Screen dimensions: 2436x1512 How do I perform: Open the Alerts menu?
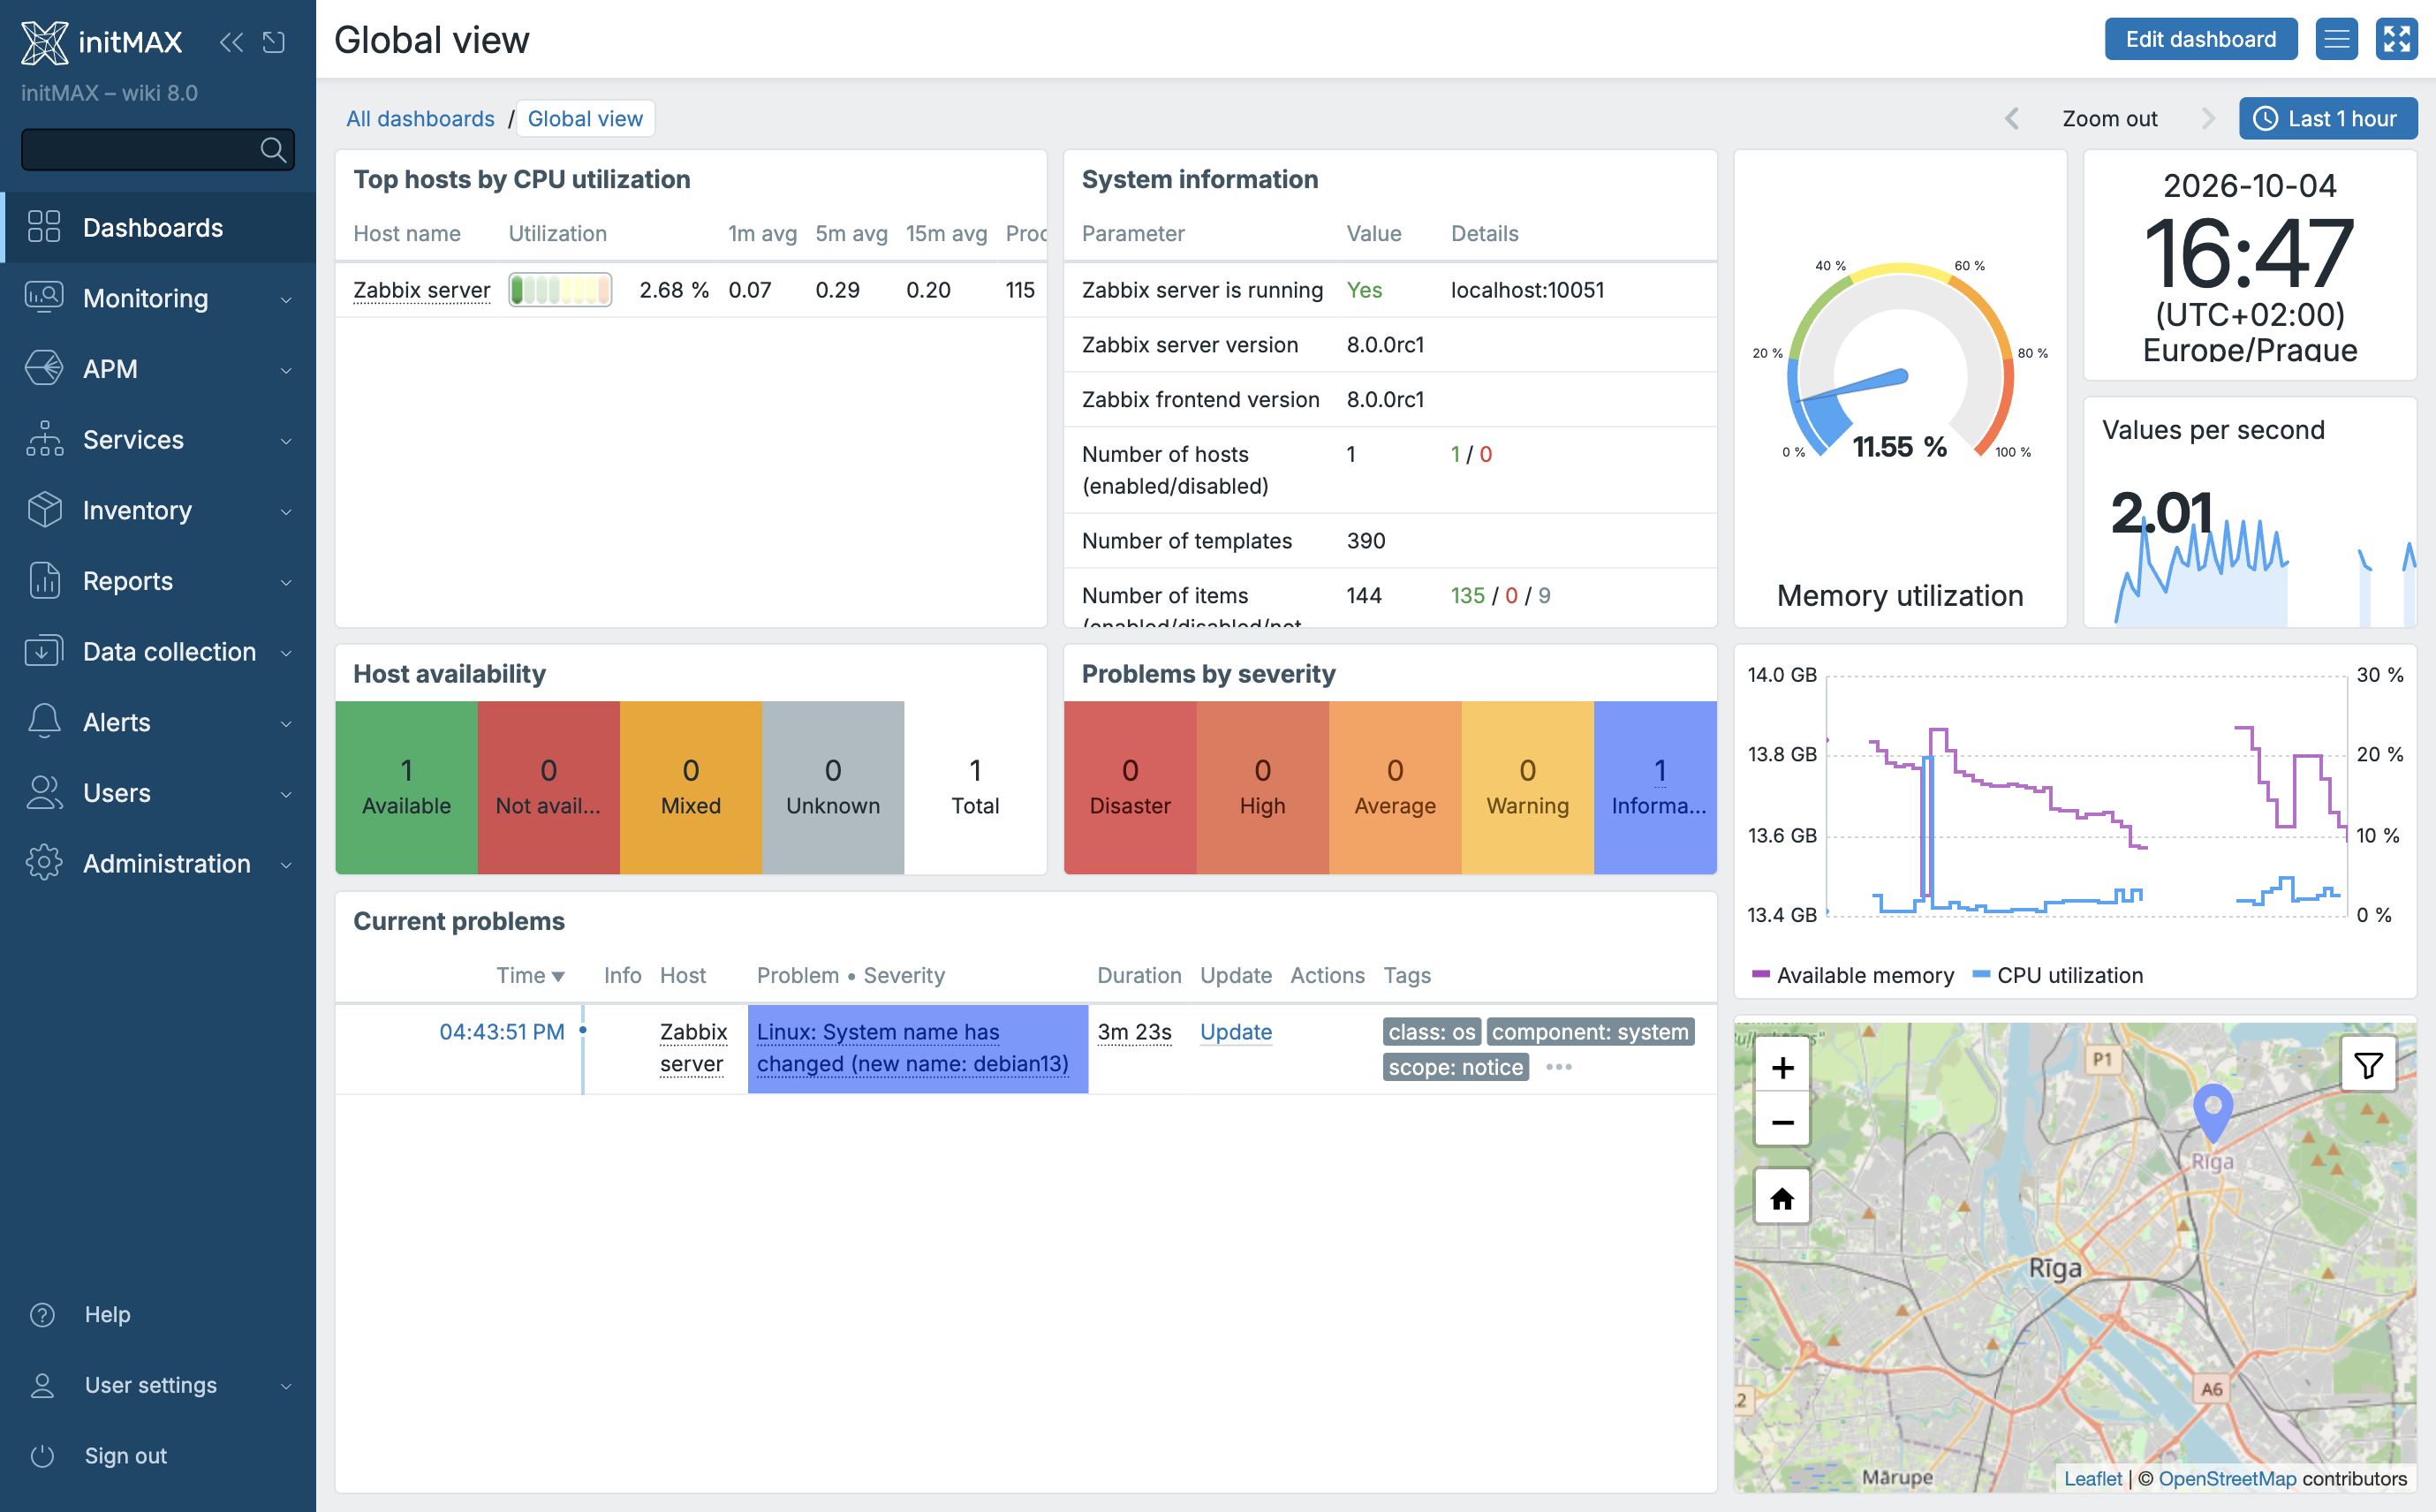[158, 722]
